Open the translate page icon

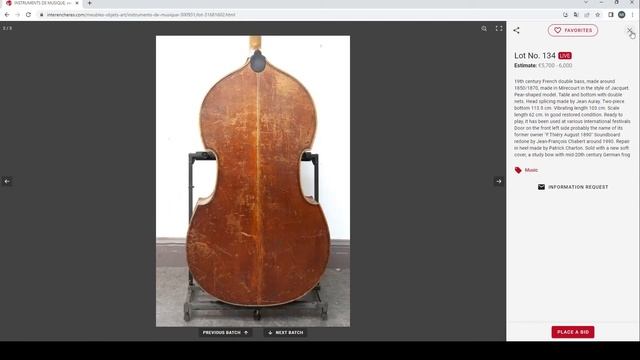576,15
